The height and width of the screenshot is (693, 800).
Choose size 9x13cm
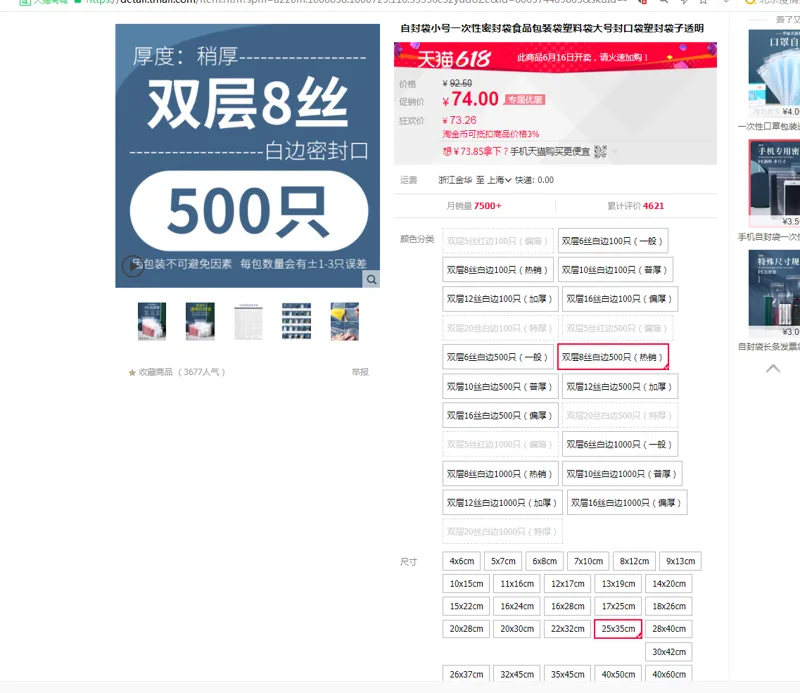(x=681, y=561)
